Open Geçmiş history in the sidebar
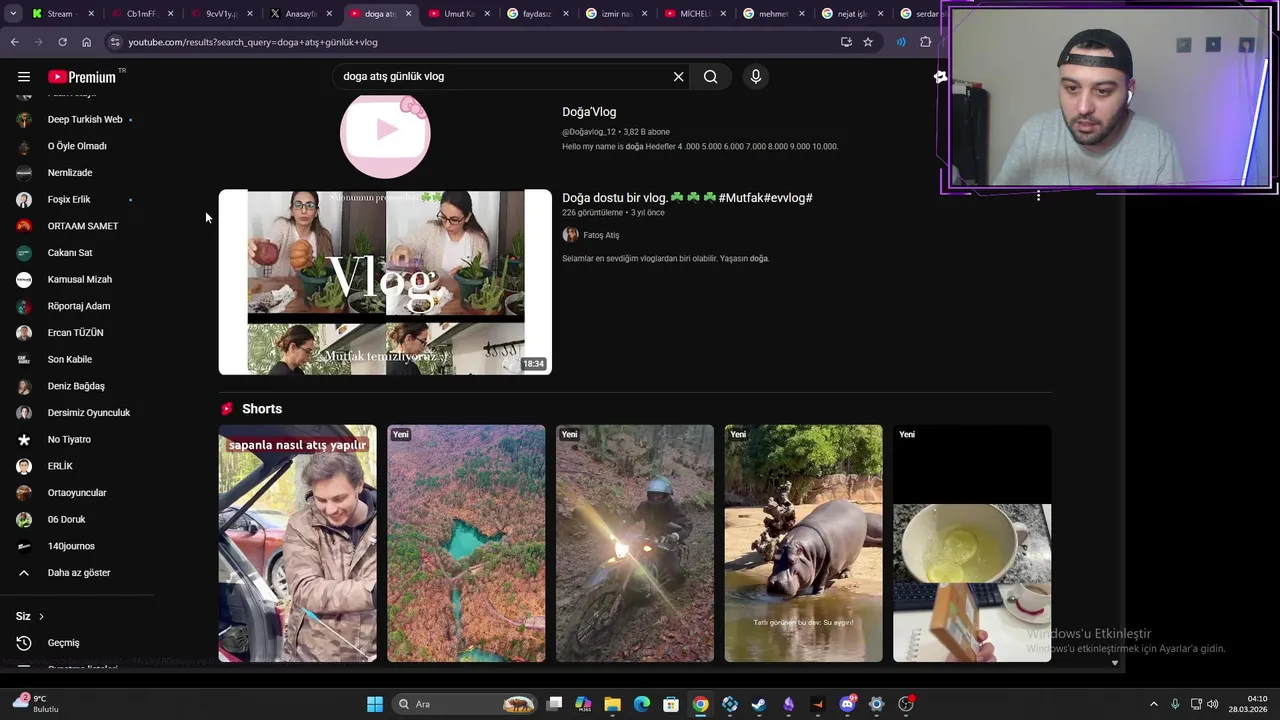Screen dimensions: 1280x720 [63, 643]
